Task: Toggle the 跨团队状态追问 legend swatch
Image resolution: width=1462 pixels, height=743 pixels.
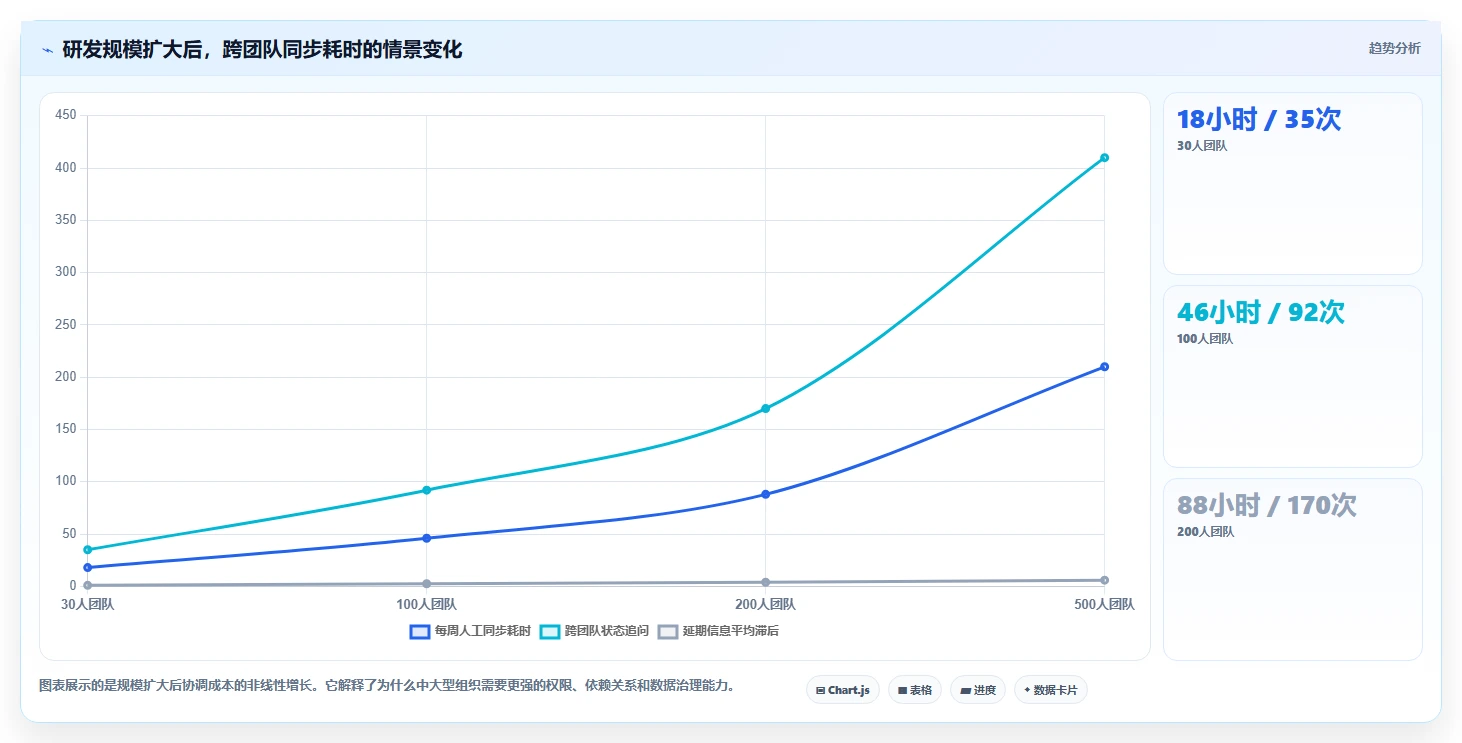Action: tap(550, 631)
